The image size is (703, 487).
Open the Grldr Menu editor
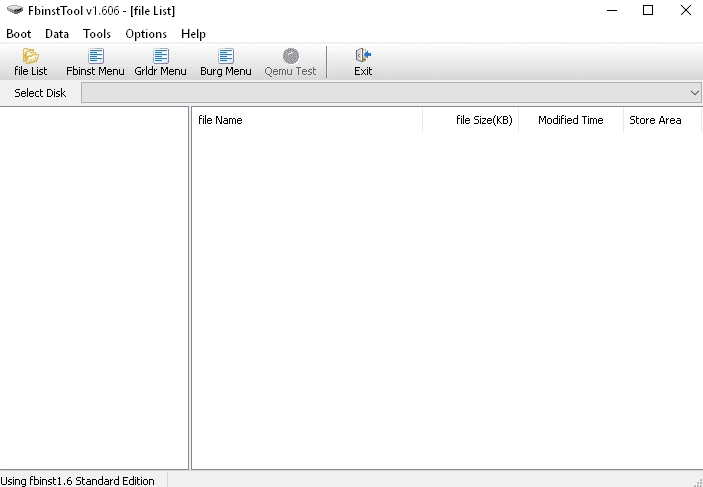pyautogui.click(x=161, y=62)
